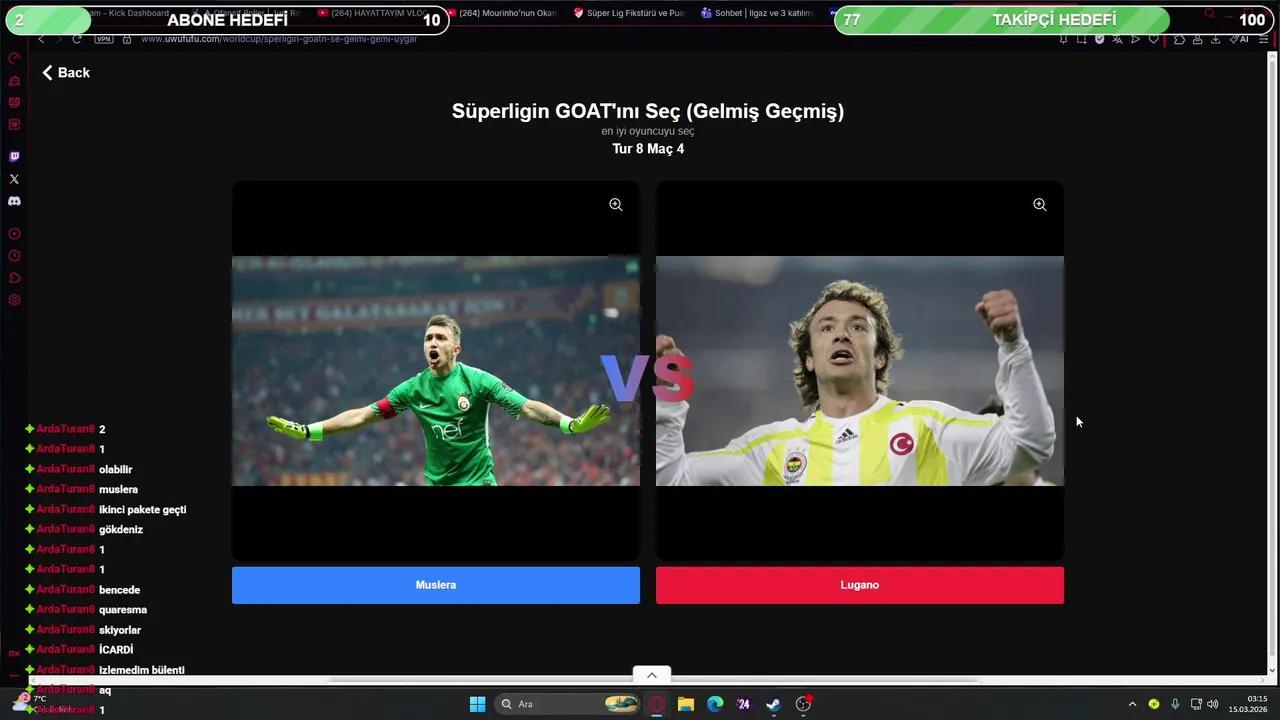Open File Explorer from the taskbar
This screenshot has height=720, width=1280.
point(686,704)
